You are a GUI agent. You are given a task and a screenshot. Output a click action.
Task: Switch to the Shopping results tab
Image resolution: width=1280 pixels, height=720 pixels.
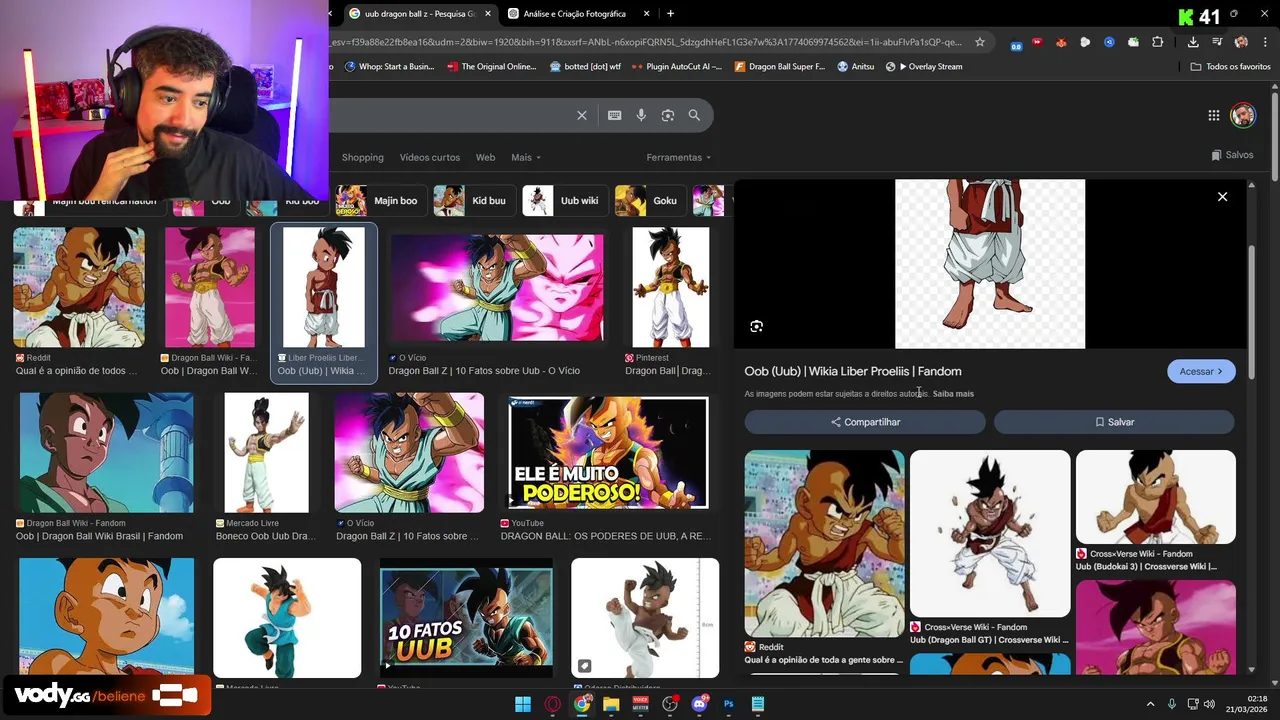tap(362, 157)
